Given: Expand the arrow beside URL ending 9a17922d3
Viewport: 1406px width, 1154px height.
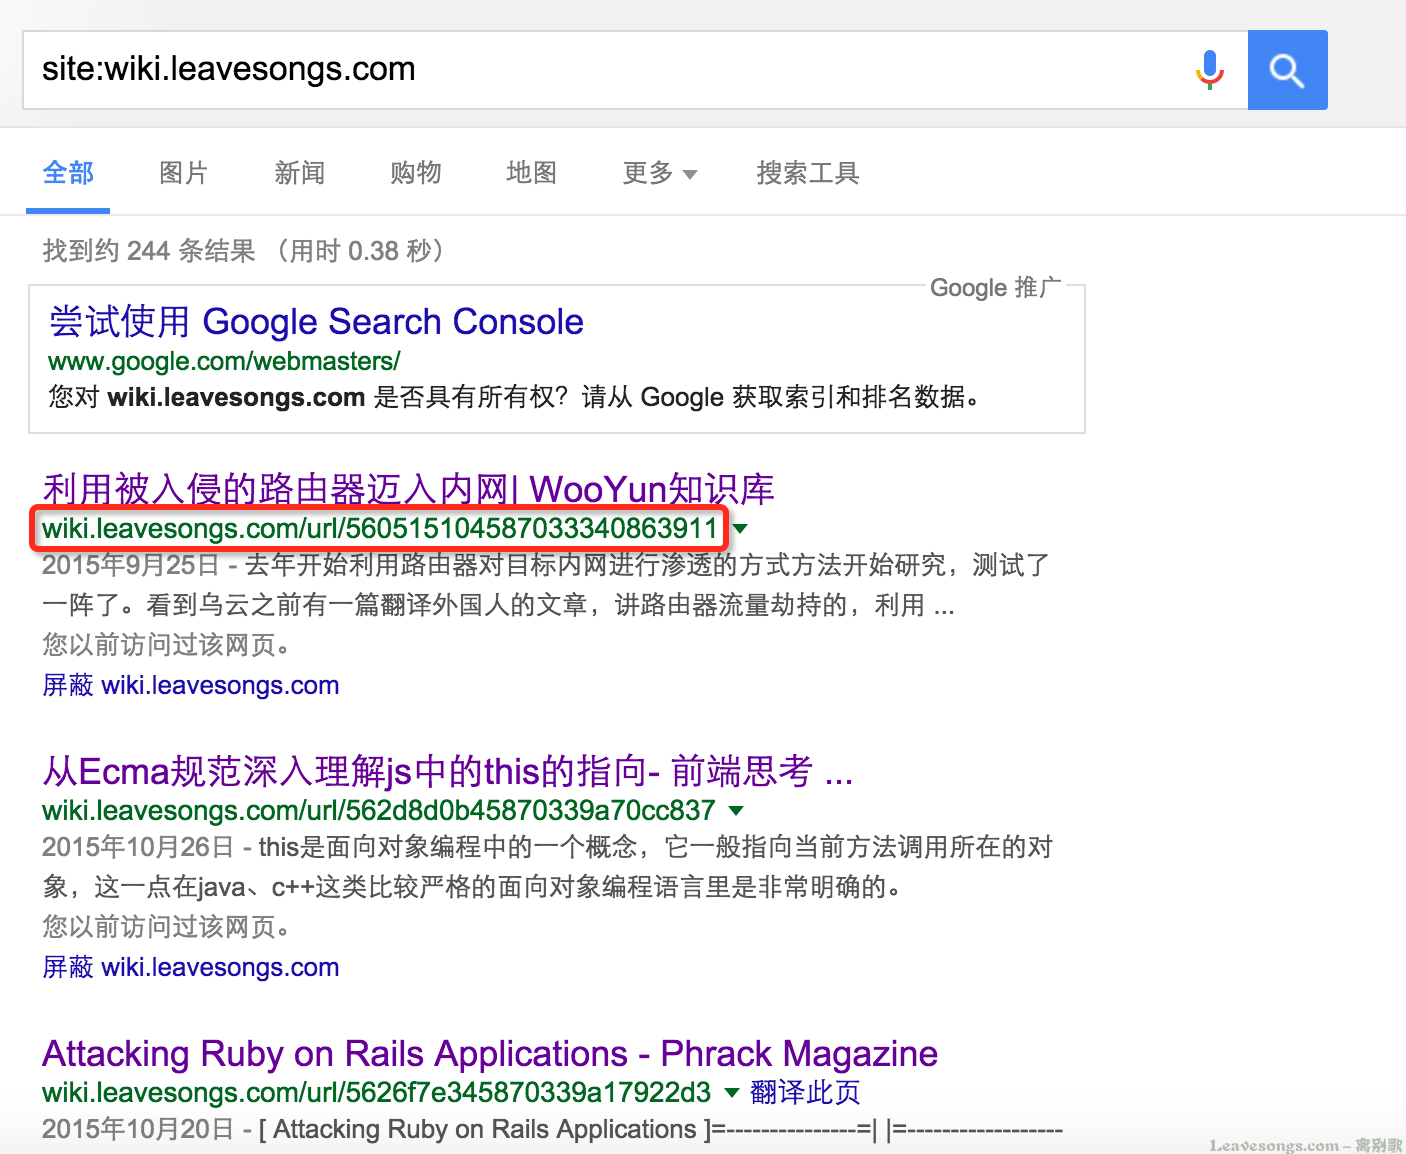Looking at the screenshot, I should (x=732, y=1092).
